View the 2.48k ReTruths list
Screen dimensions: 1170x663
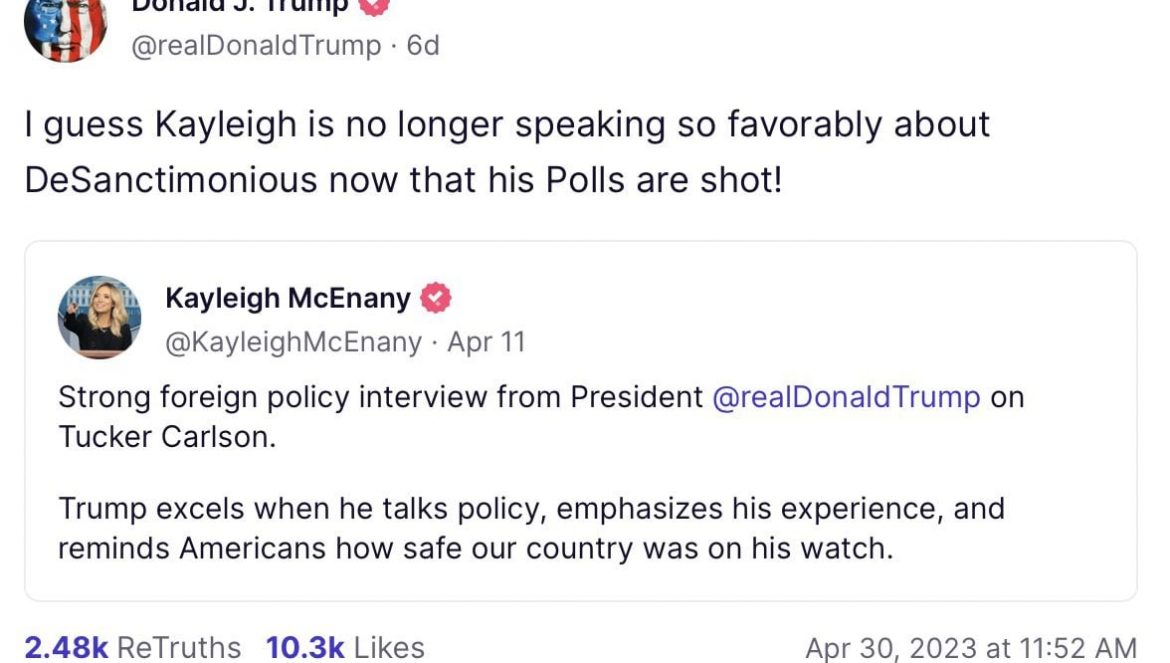point(132,647)
